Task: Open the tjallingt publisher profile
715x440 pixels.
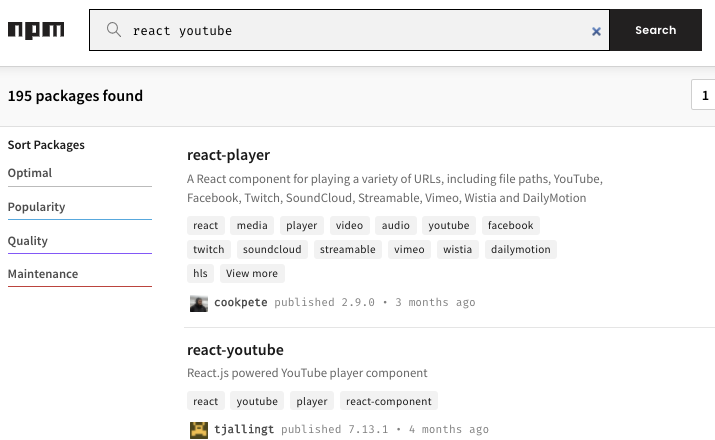Action: click(x=244, y=429)
